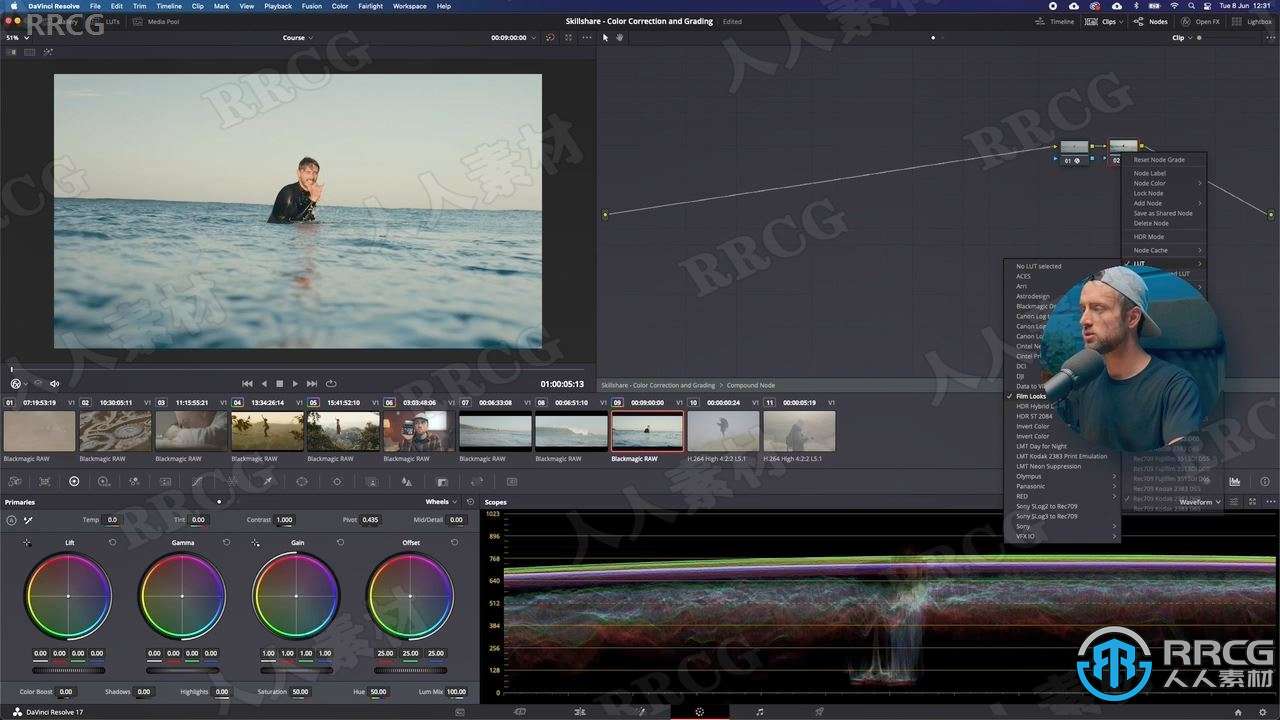Switch to the Fairlight page icon
The image size is (1280, 720).
759,712
